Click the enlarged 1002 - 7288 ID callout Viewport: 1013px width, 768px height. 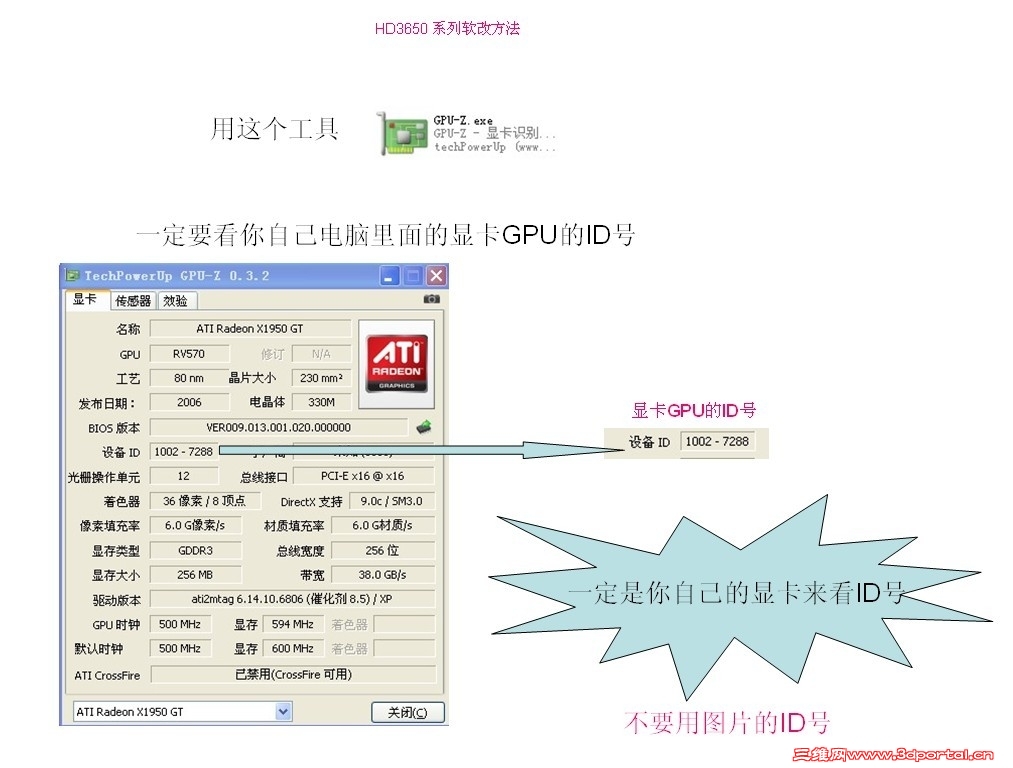click(x=717, y=441)
